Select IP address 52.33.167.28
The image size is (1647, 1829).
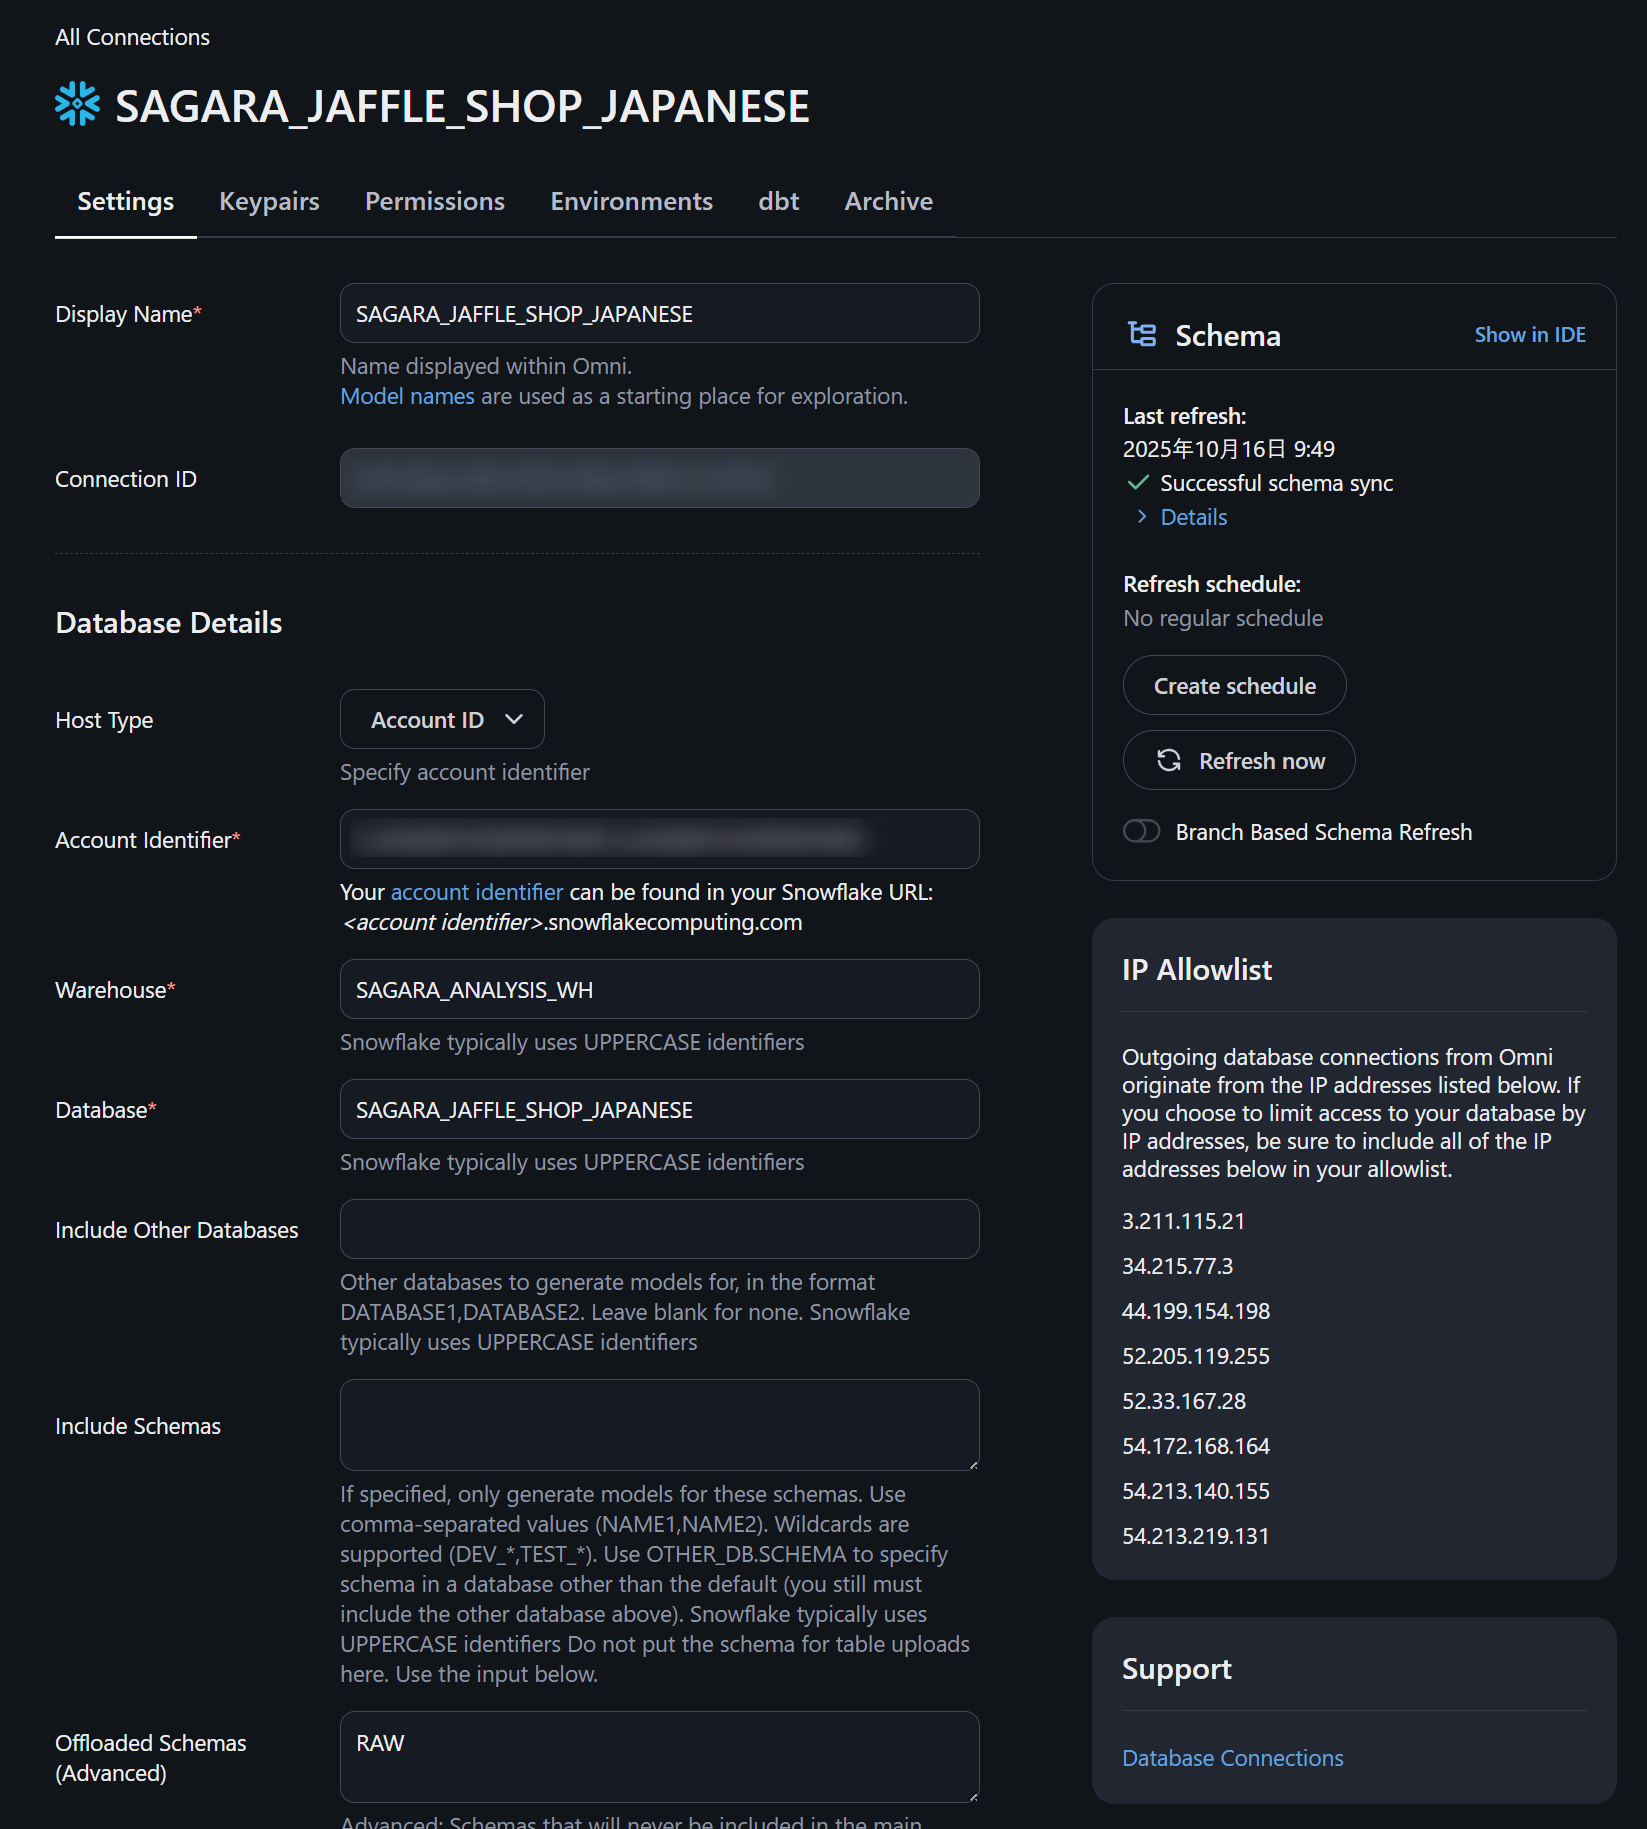coord(1184,1400)
